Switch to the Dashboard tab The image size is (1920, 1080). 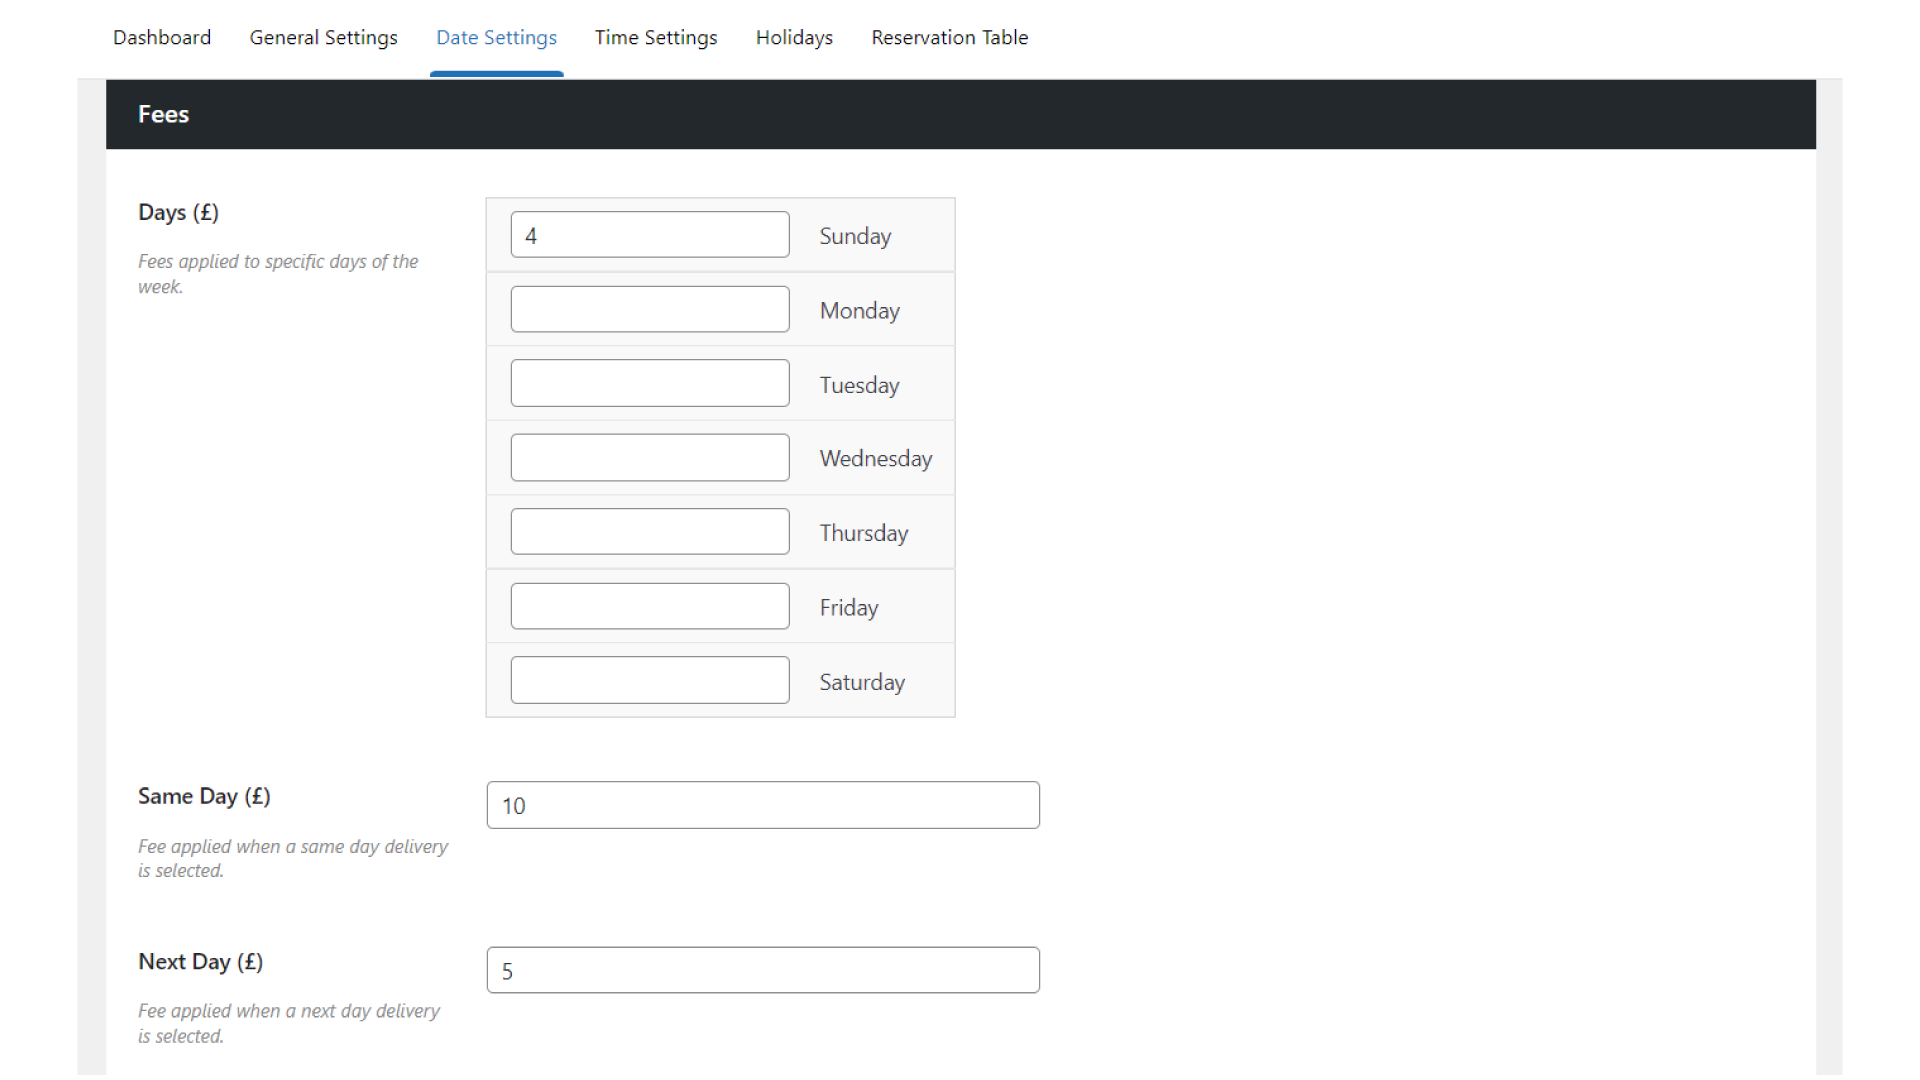(161, 37)
